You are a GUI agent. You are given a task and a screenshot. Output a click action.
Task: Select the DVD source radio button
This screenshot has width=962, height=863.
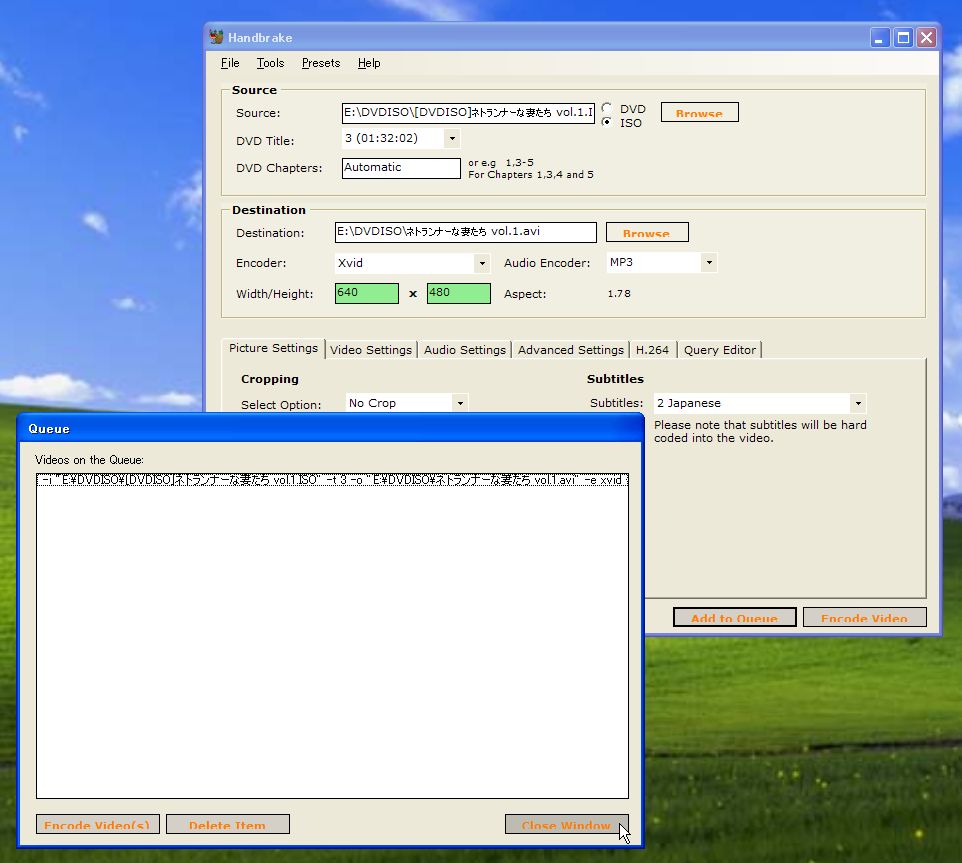click(607, 108)
